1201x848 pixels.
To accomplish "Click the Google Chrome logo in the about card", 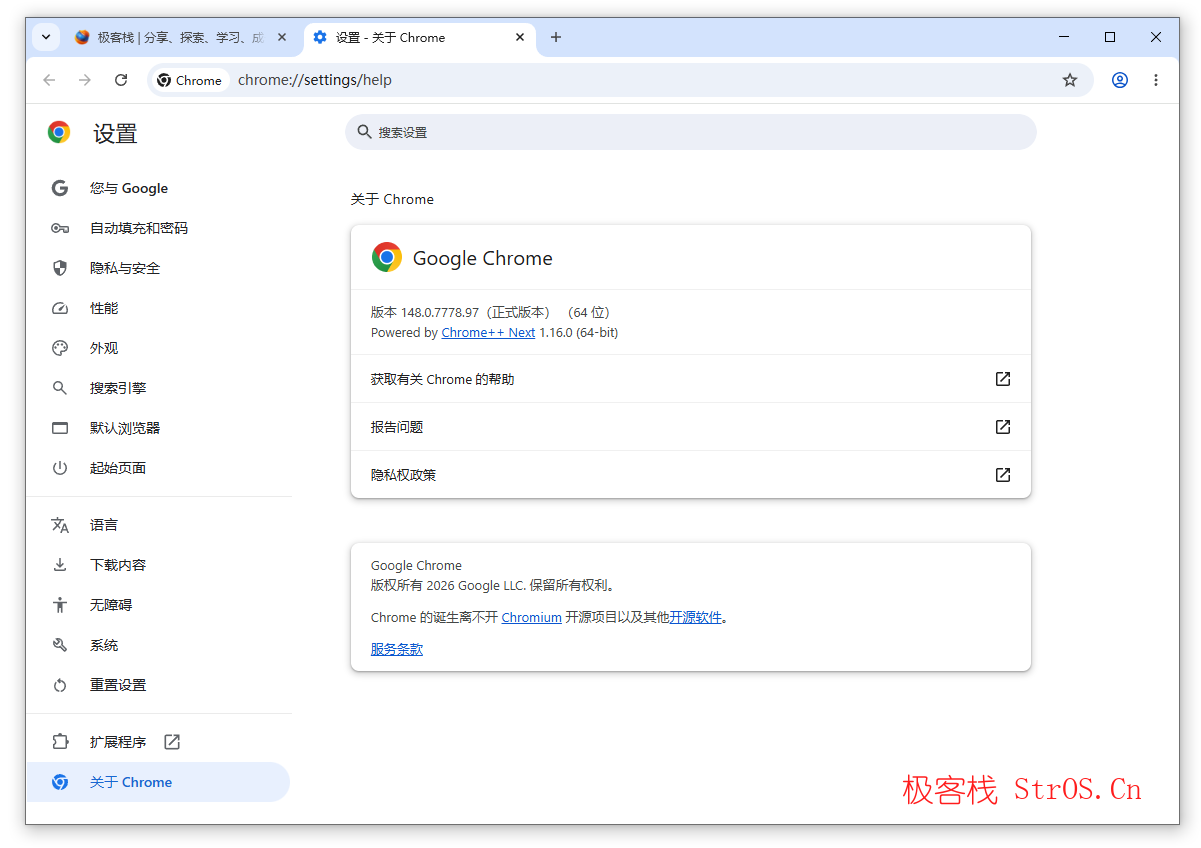I will [x=387, y=258].
